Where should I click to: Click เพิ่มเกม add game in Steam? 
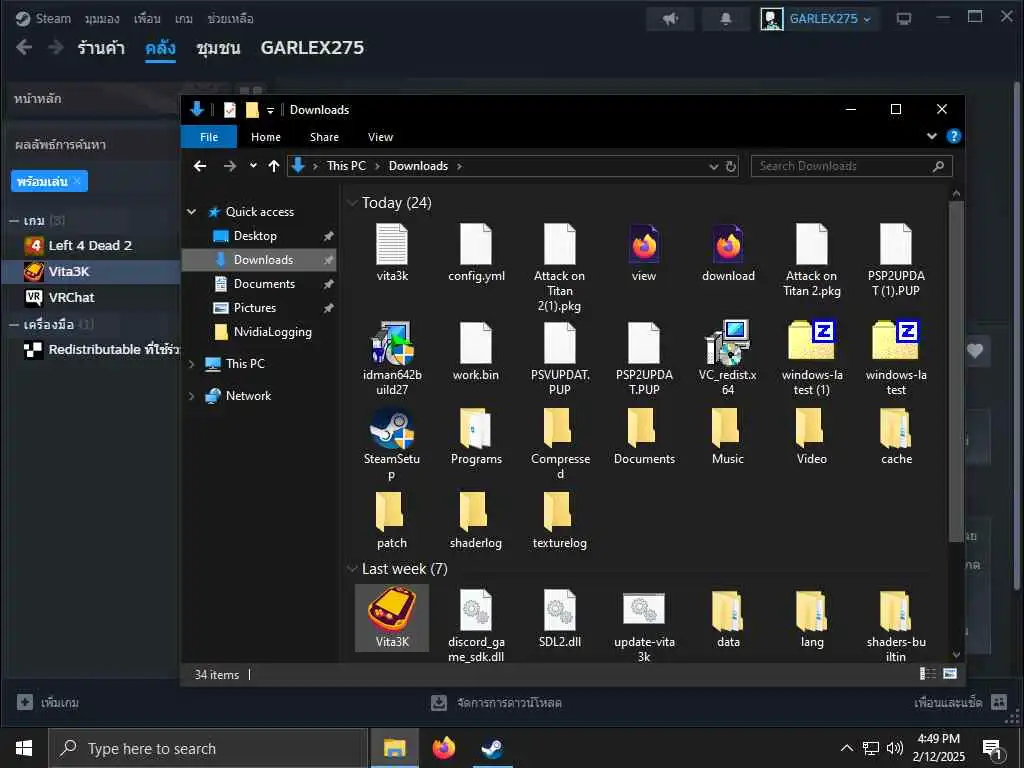click(48, 703)
